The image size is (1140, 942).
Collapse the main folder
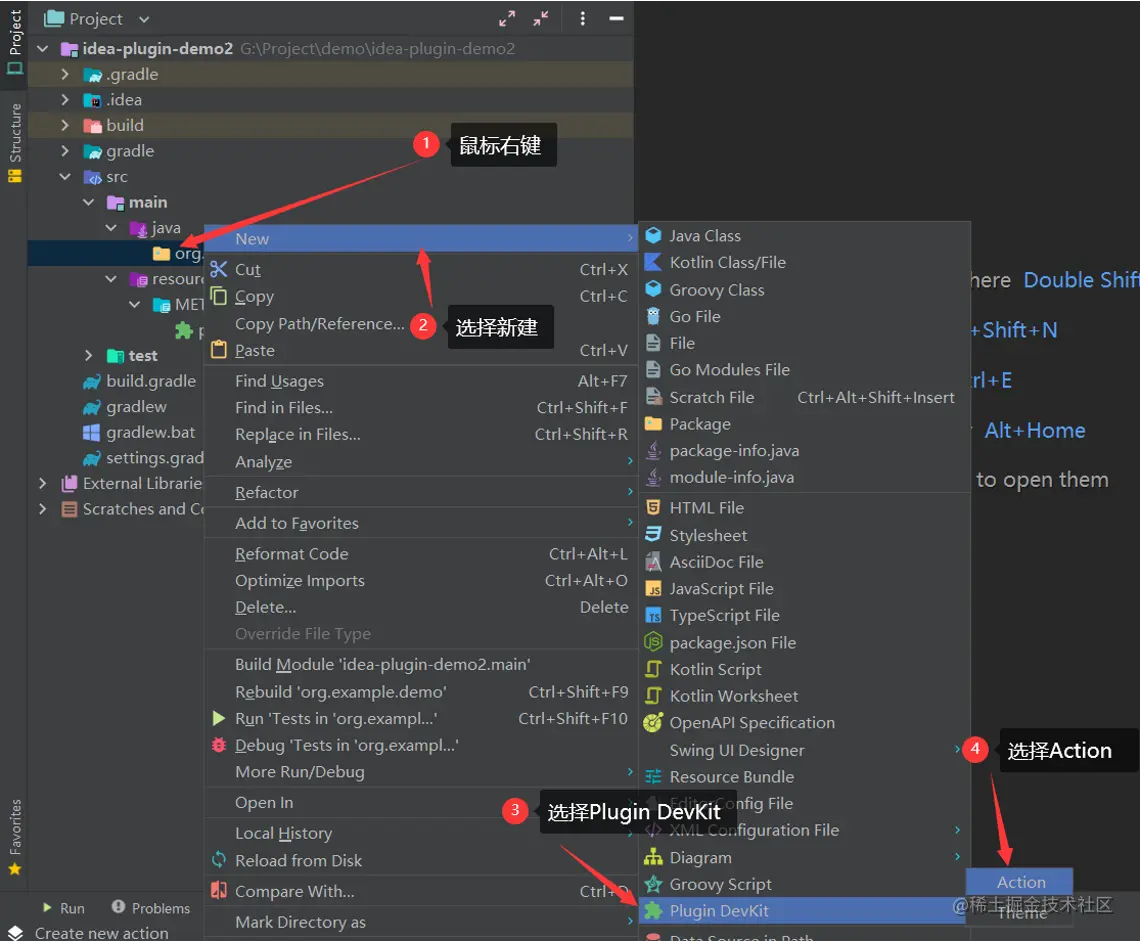(x=89, y=202)
